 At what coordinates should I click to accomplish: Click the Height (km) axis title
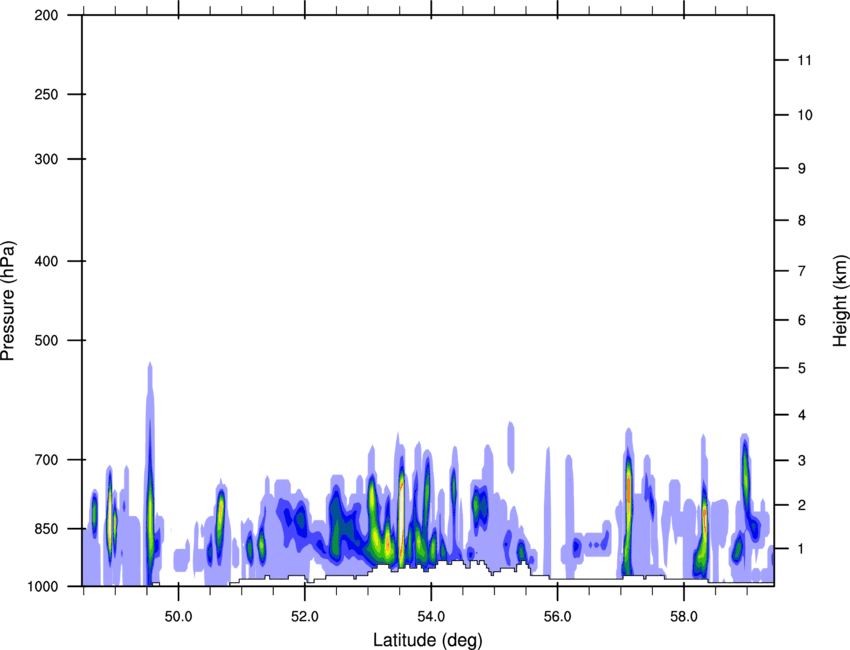841,301
